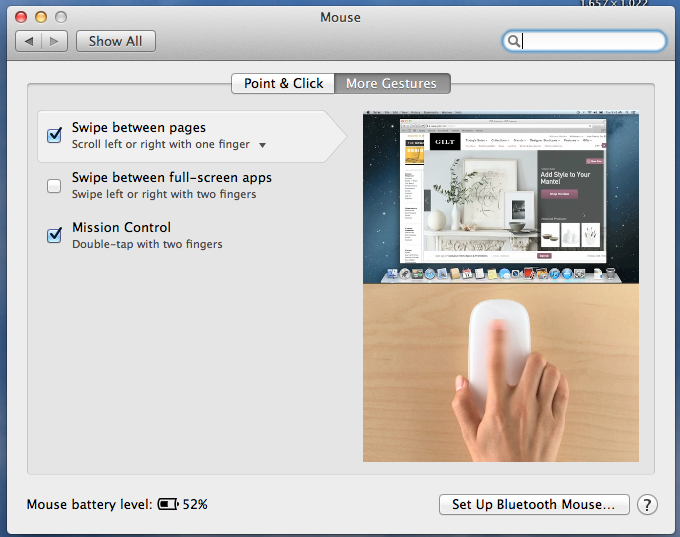Click the mouse battery level icon
Screen dimensions: 680x537
click(x=168, y=504)
